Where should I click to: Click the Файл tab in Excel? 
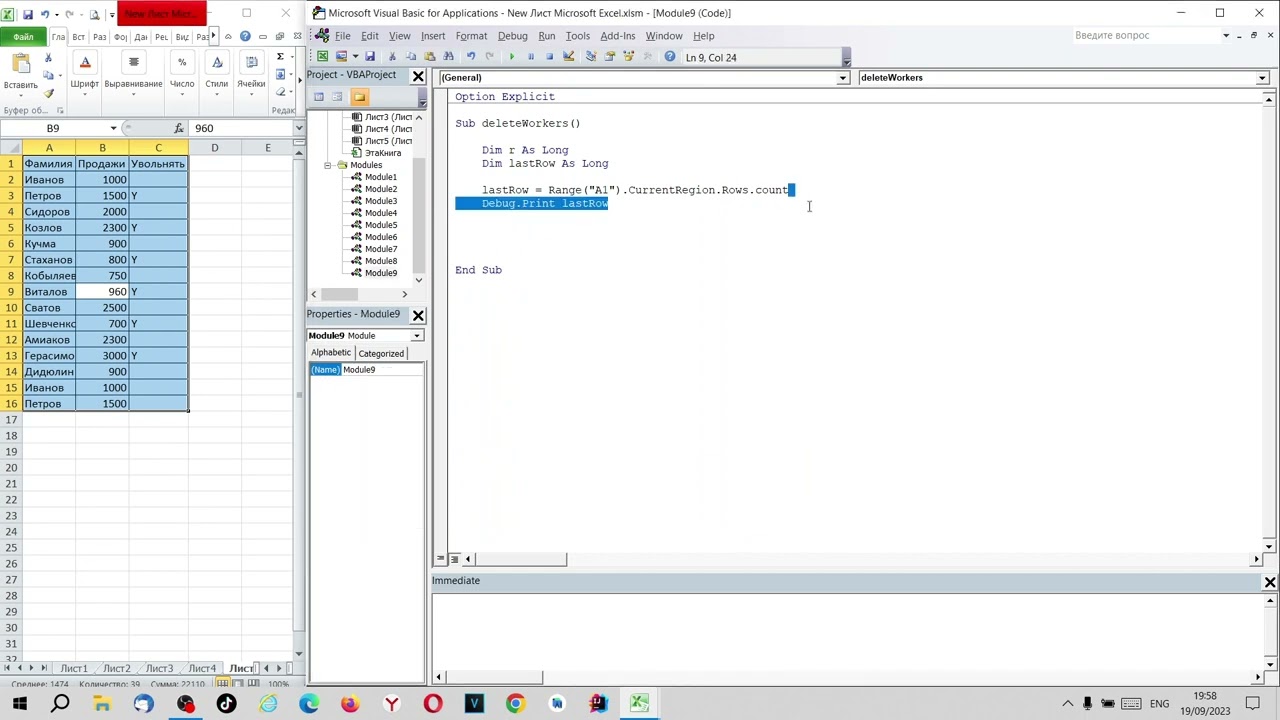[x=23, y=37]
